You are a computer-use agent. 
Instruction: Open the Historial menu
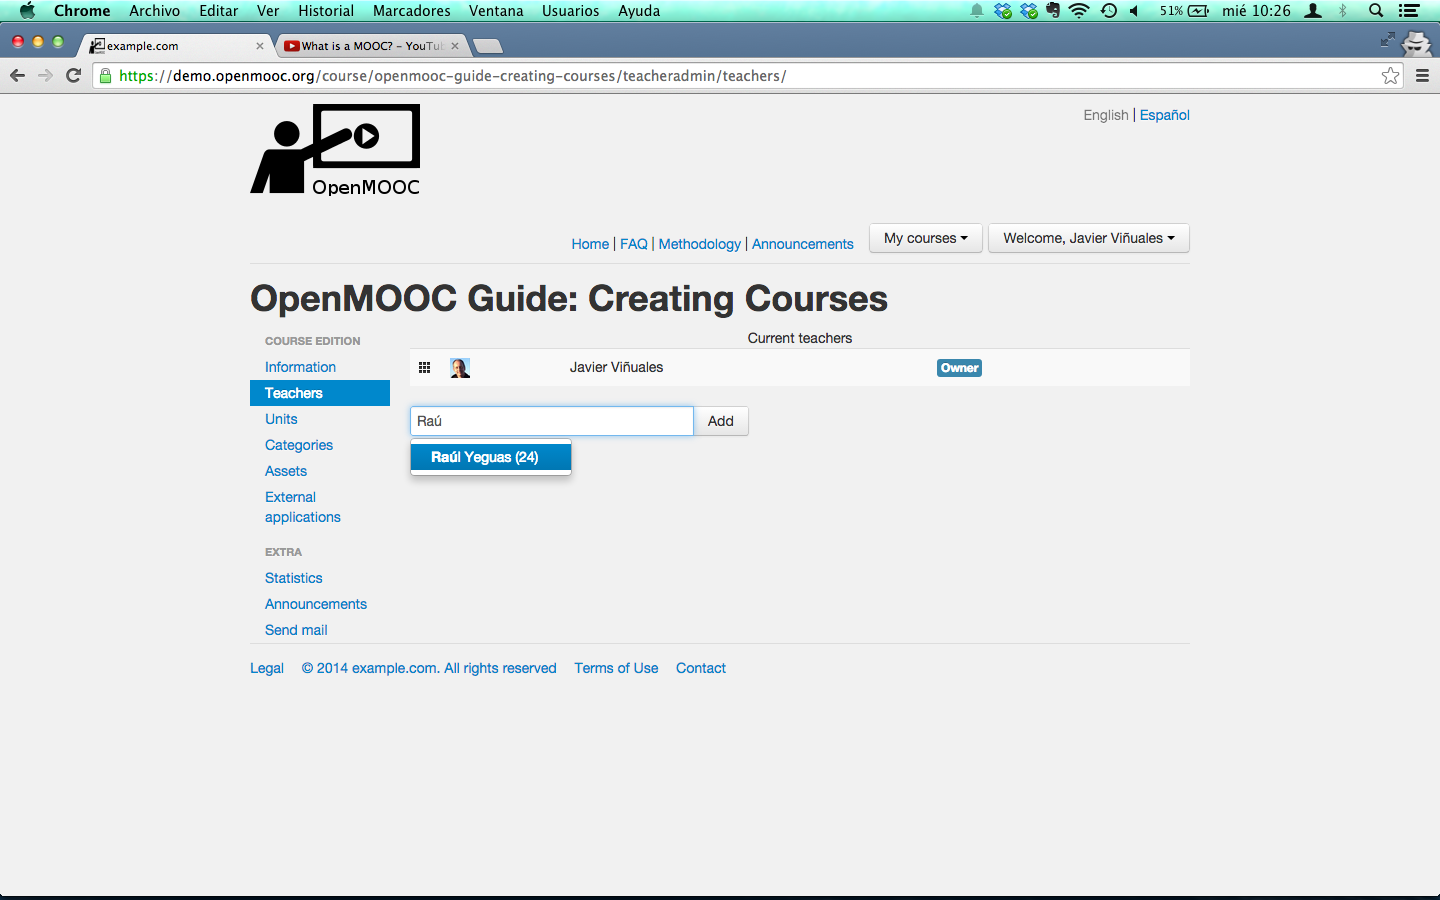pos(326,11)
